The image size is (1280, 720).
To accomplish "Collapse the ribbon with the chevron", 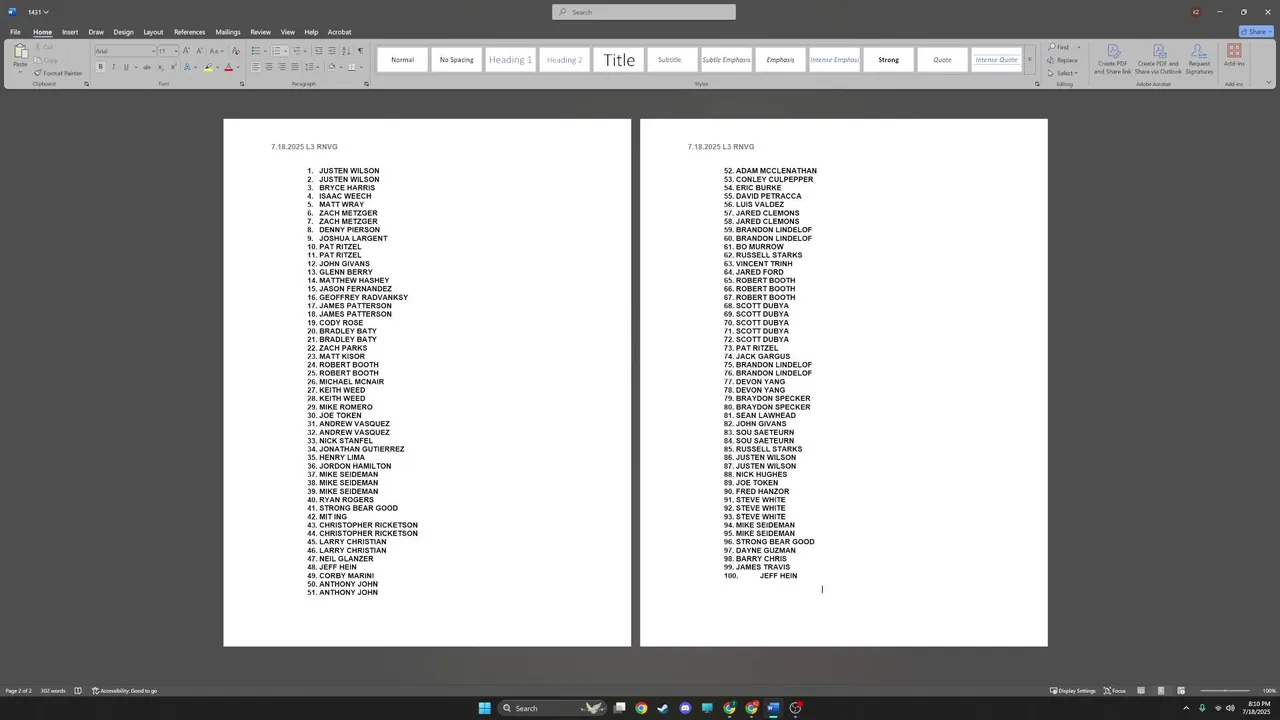I will (x=1269, y=82).
